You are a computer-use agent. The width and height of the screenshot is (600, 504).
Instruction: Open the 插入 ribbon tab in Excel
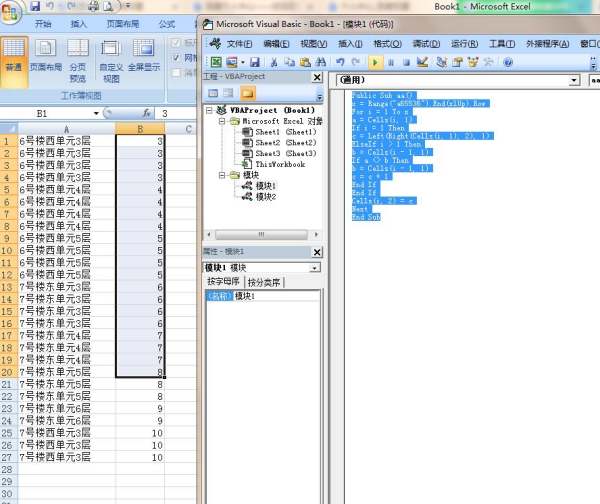click(x=79, y=22)
